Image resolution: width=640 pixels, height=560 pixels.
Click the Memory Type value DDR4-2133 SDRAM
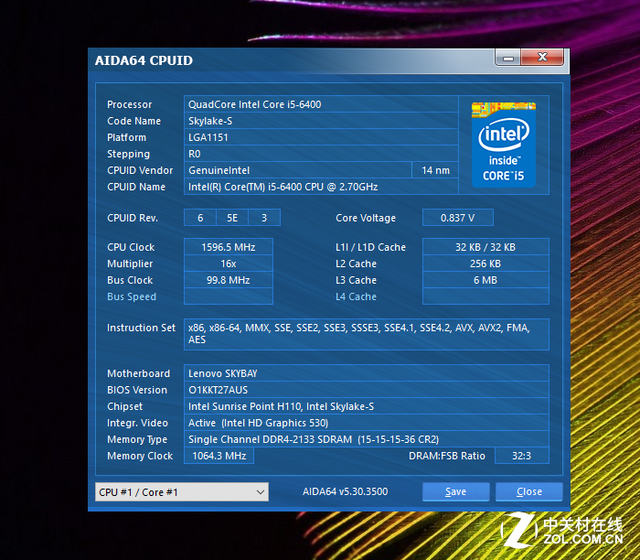367,439
